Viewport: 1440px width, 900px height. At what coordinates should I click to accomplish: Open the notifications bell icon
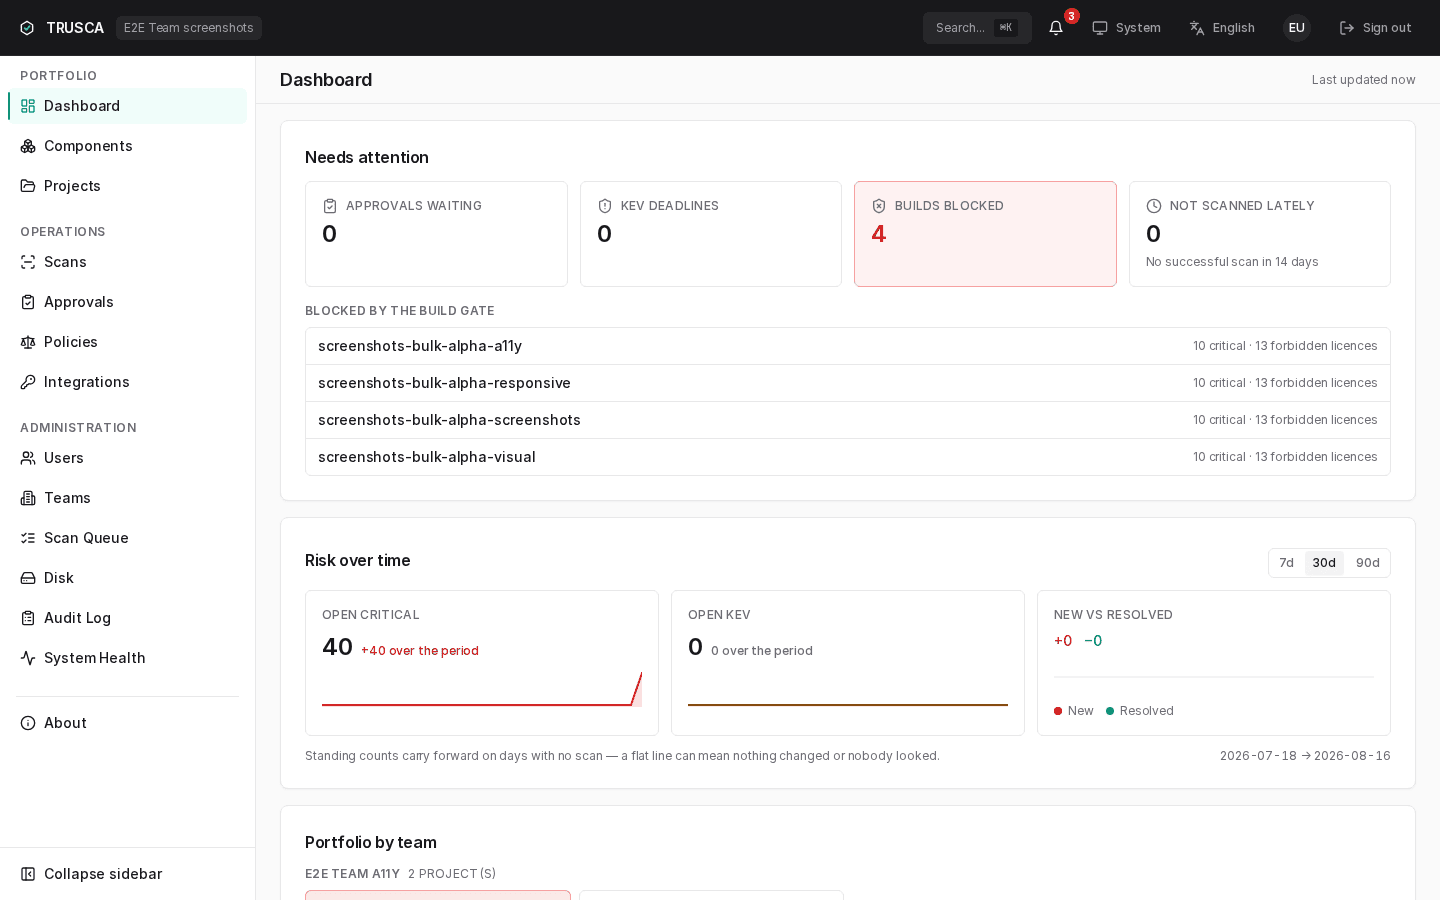(x=1056, y=28)
